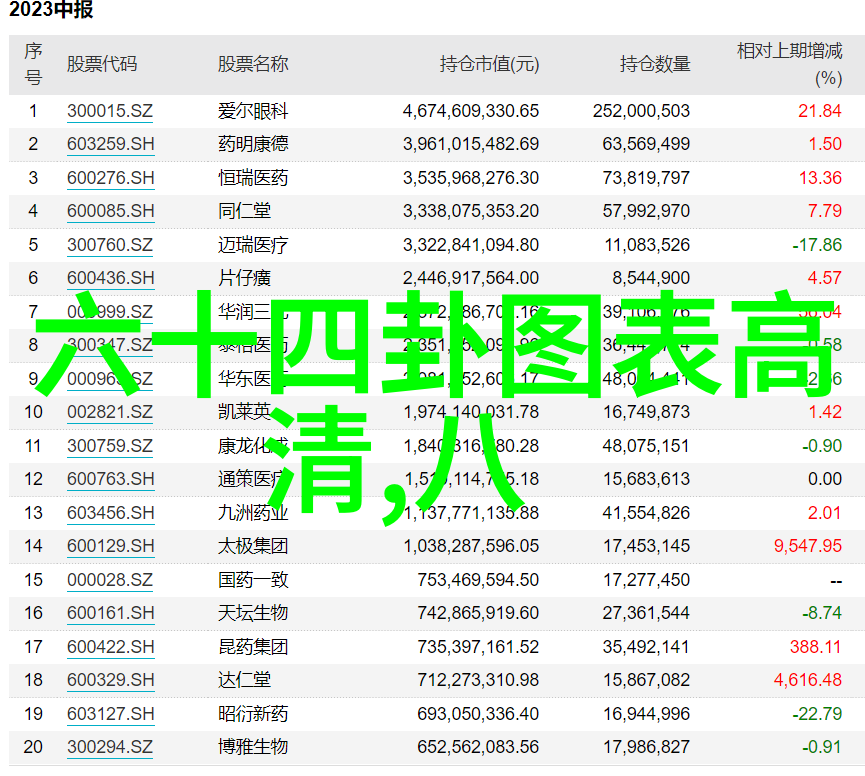Open stock code link 300294.SZ

tap(110, 747)
